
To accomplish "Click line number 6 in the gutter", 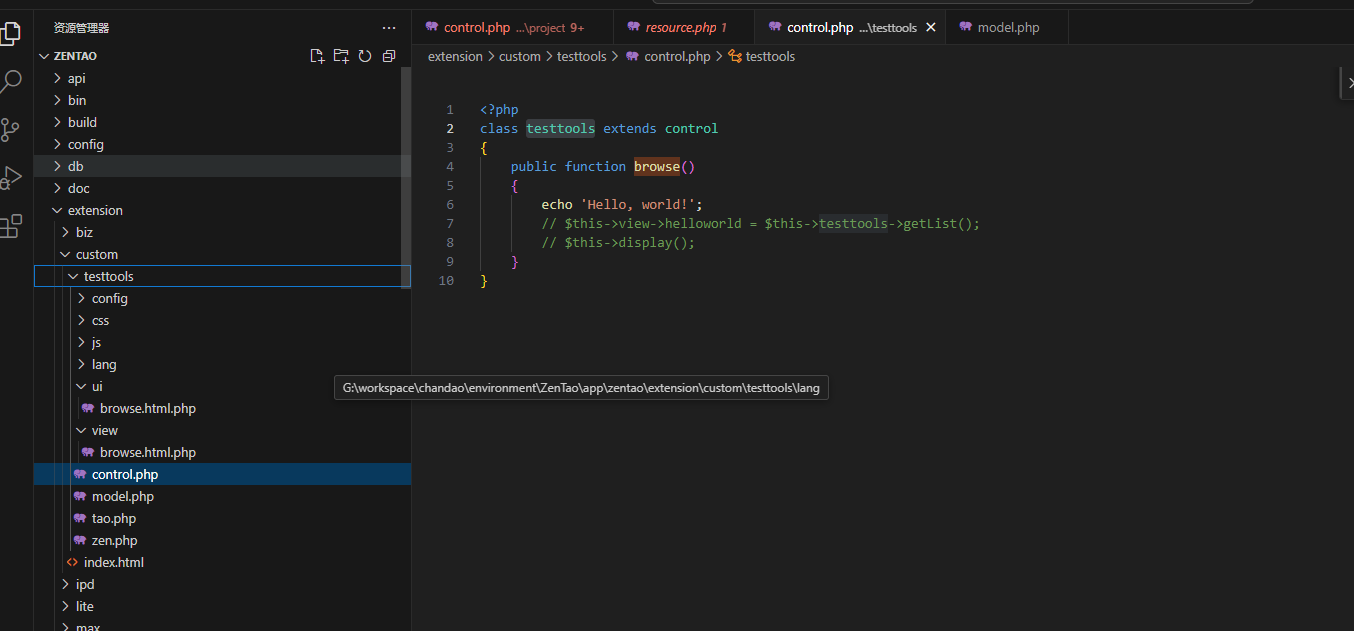I will (450, 204).
